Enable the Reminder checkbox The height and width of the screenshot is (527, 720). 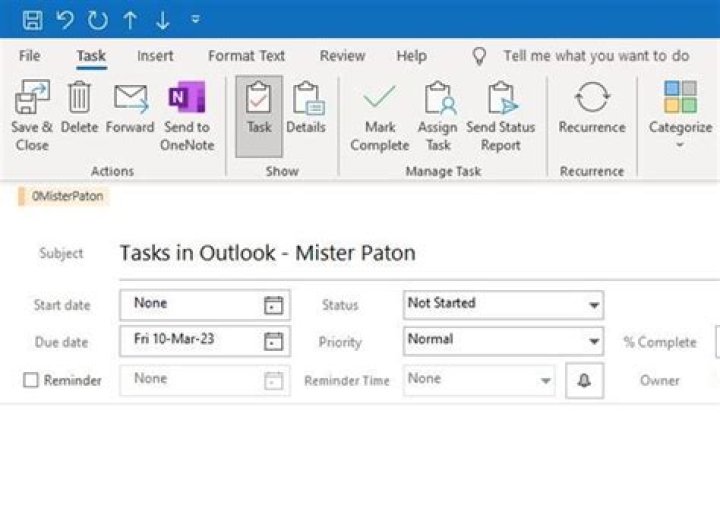coord(31,380)
